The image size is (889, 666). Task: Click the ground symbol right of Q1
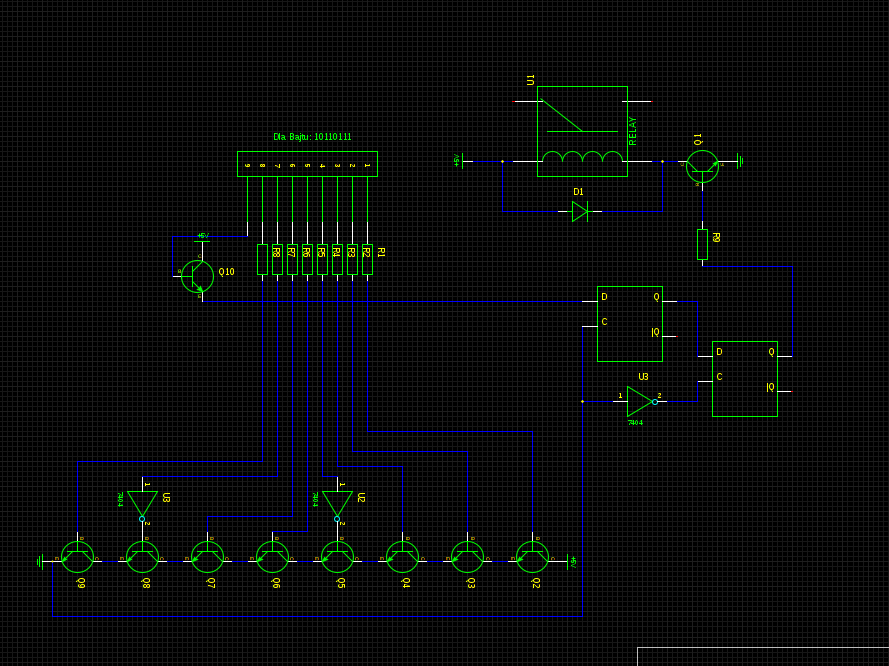pyautogui.click(x=740, y=160)
